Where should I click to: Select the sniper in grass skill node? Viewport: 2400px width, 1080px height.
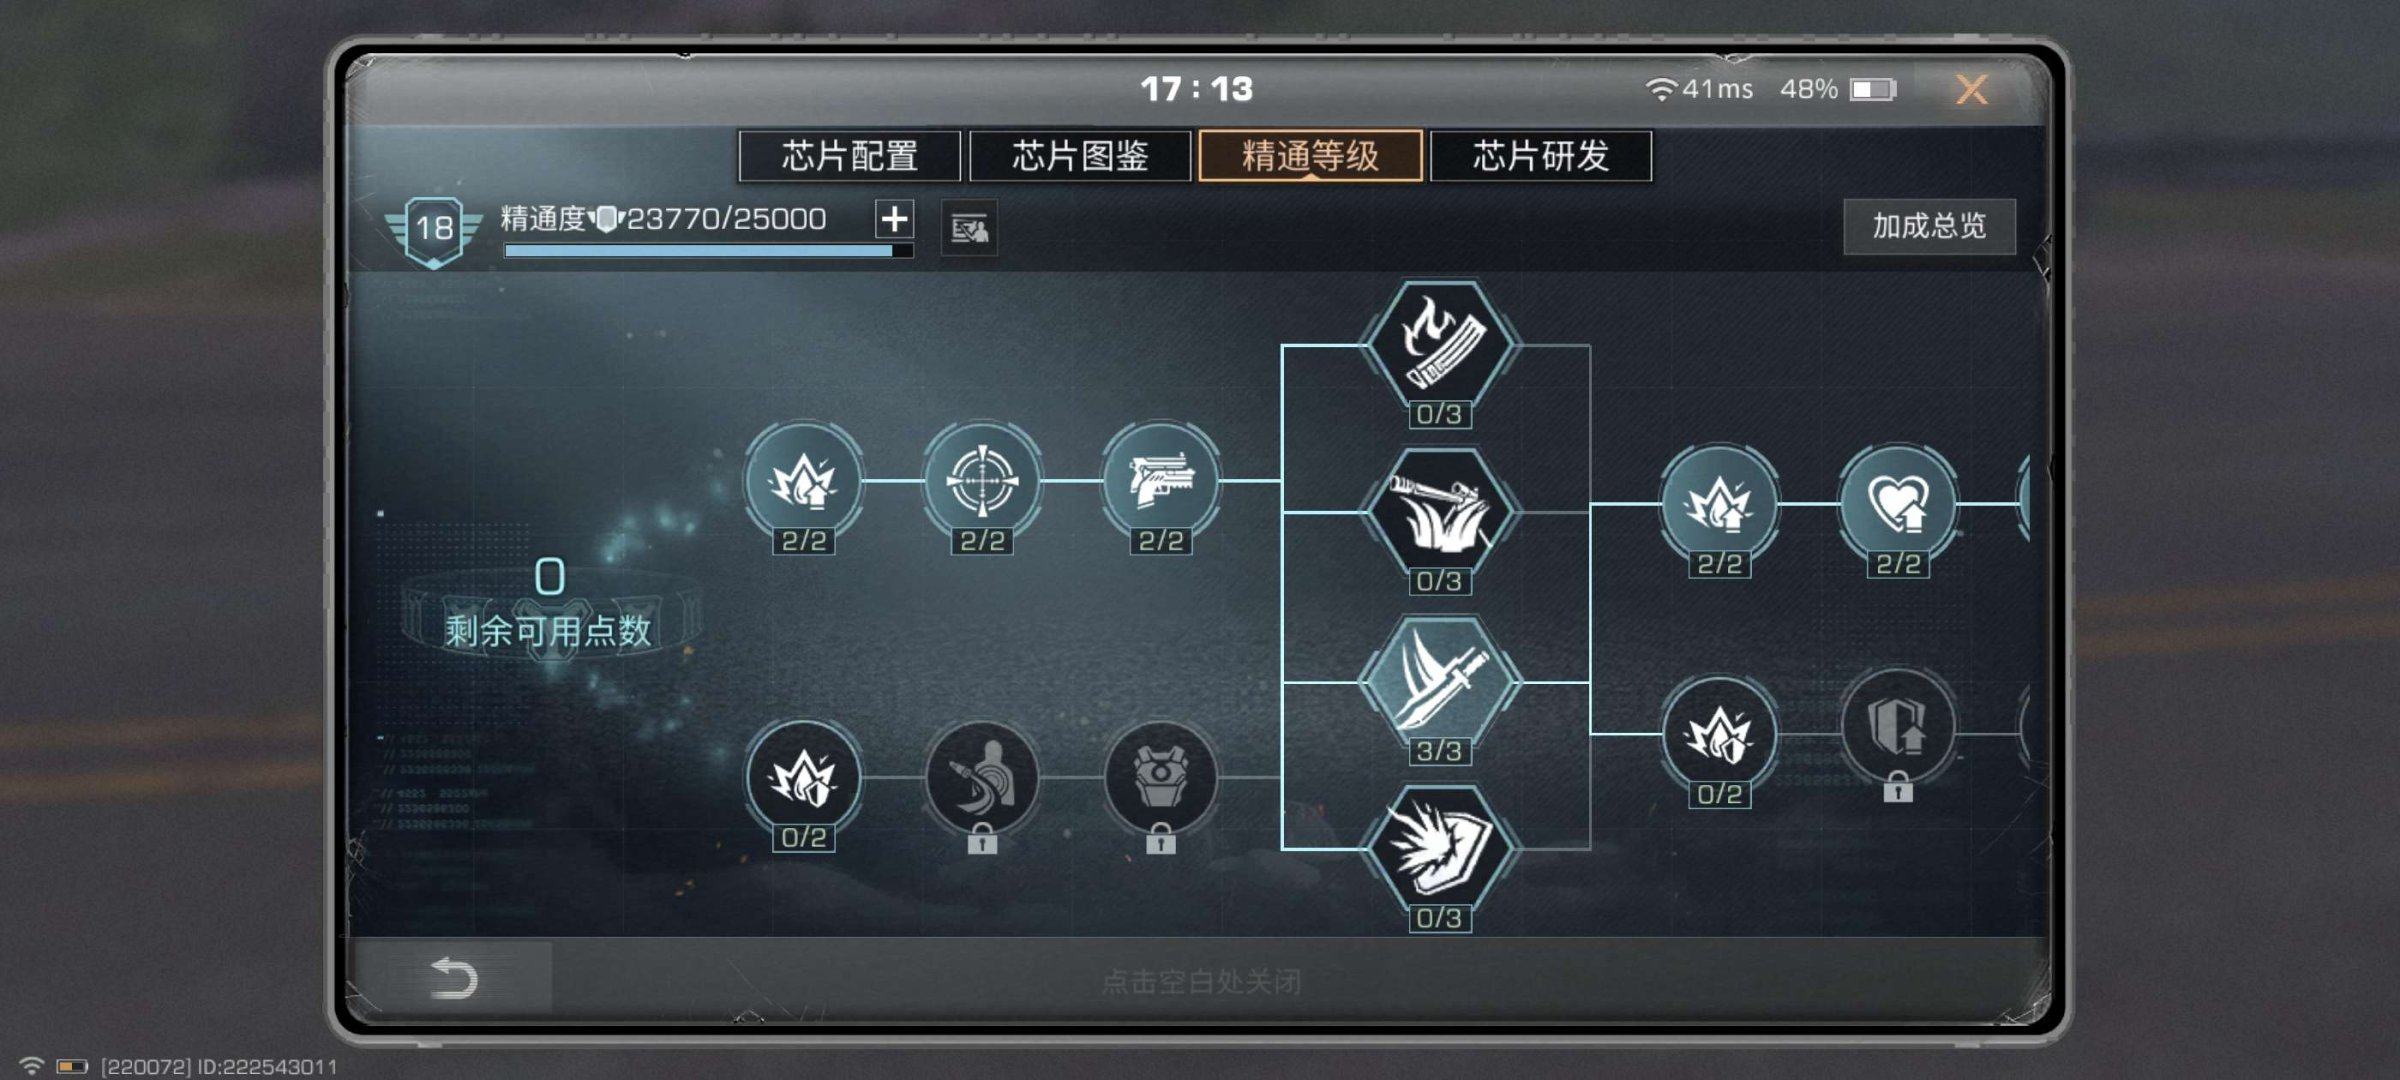(1439, 512)
